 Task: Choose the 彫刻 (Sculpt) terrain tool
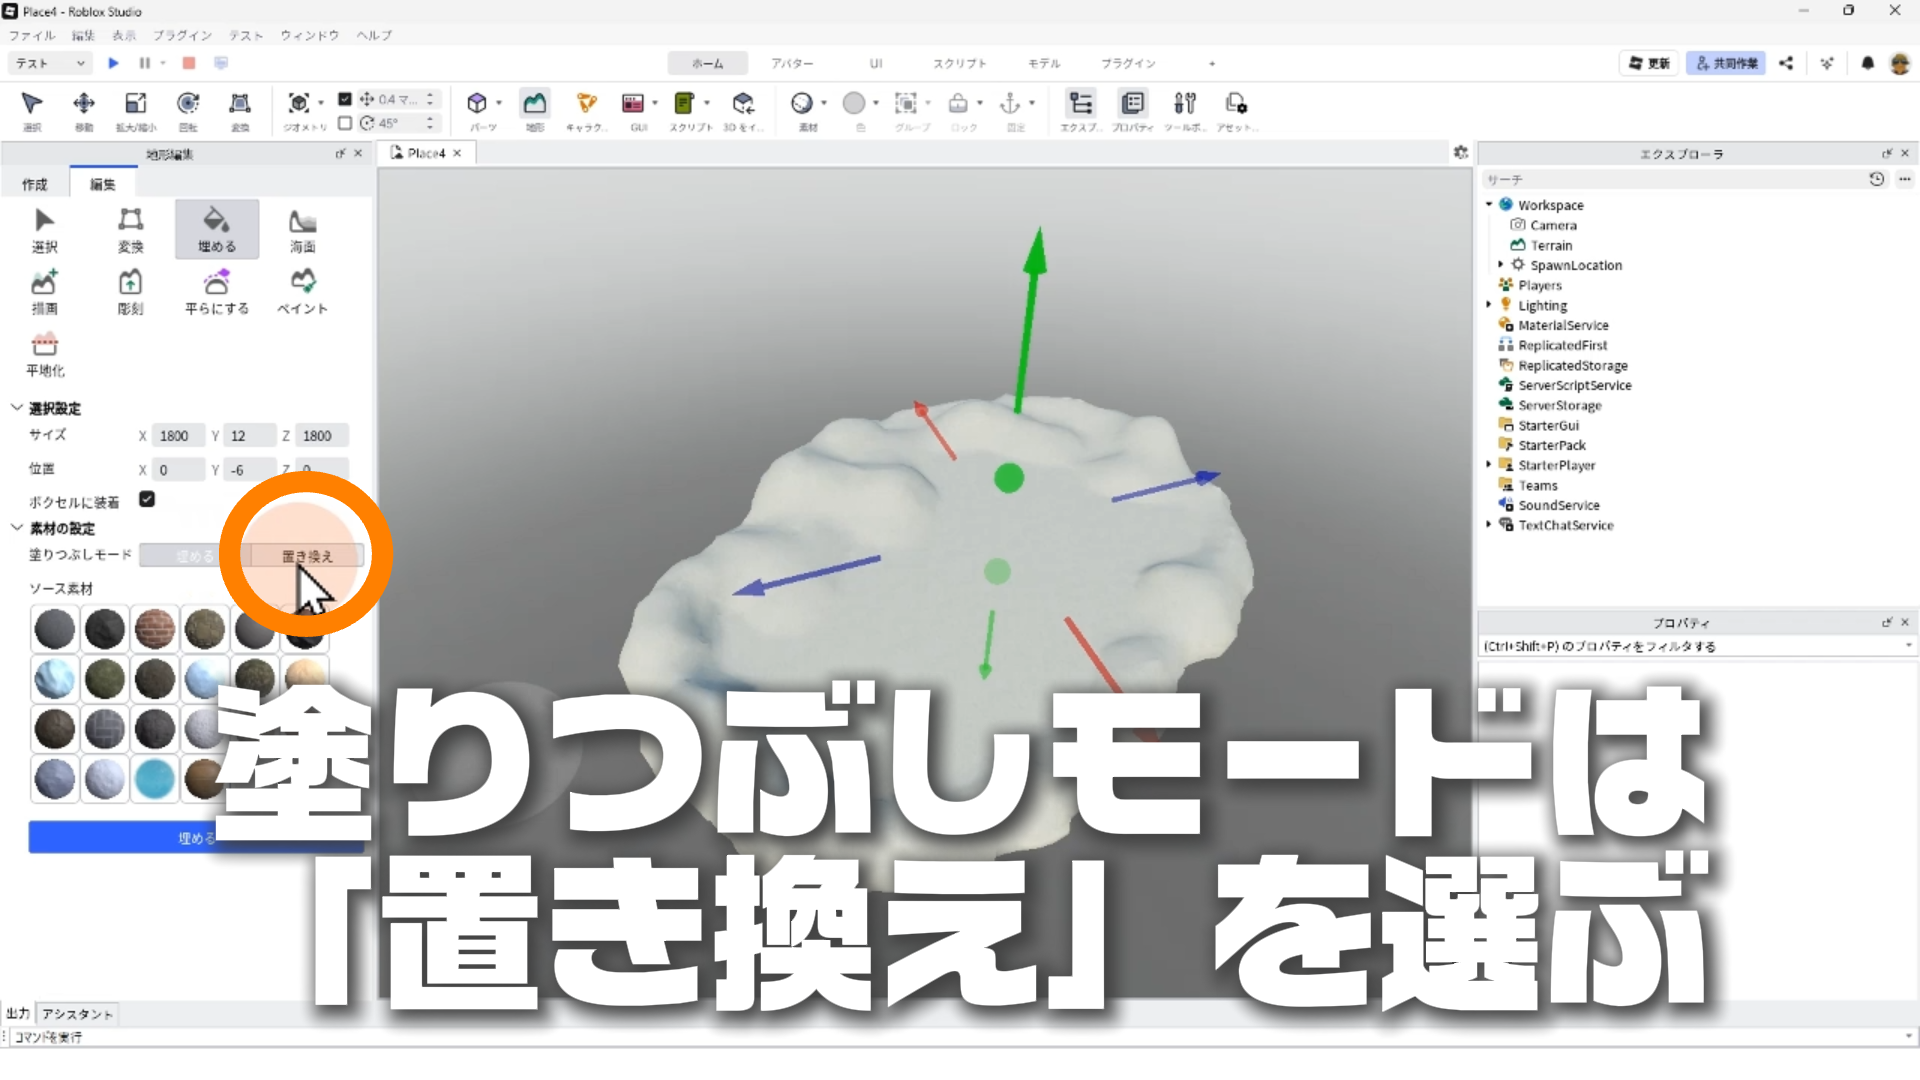(x=130, y=292)
